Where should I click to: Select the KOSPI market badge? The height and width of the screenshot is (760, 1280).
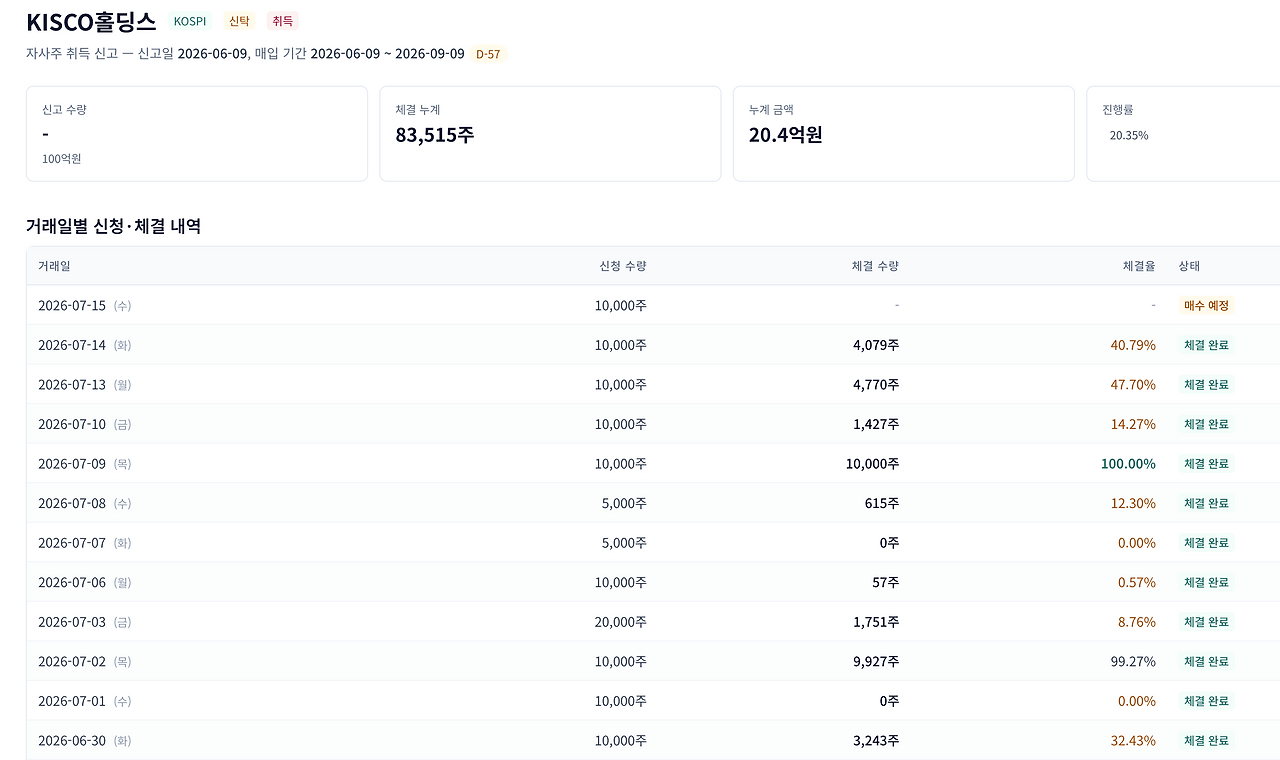pyautogui.click(x=190, y=21)
